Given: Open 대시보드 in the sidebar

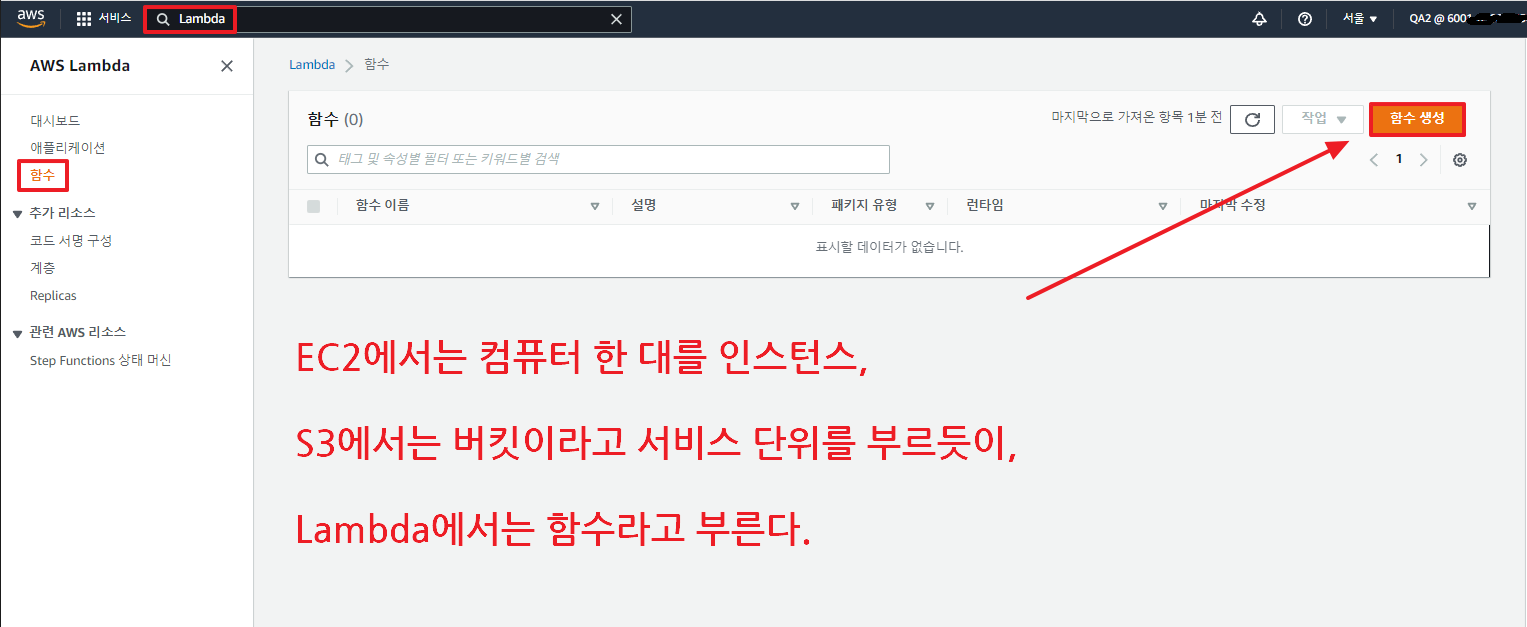Looking at the screenshot, I should pyautogui.click(x=55, y=121).
